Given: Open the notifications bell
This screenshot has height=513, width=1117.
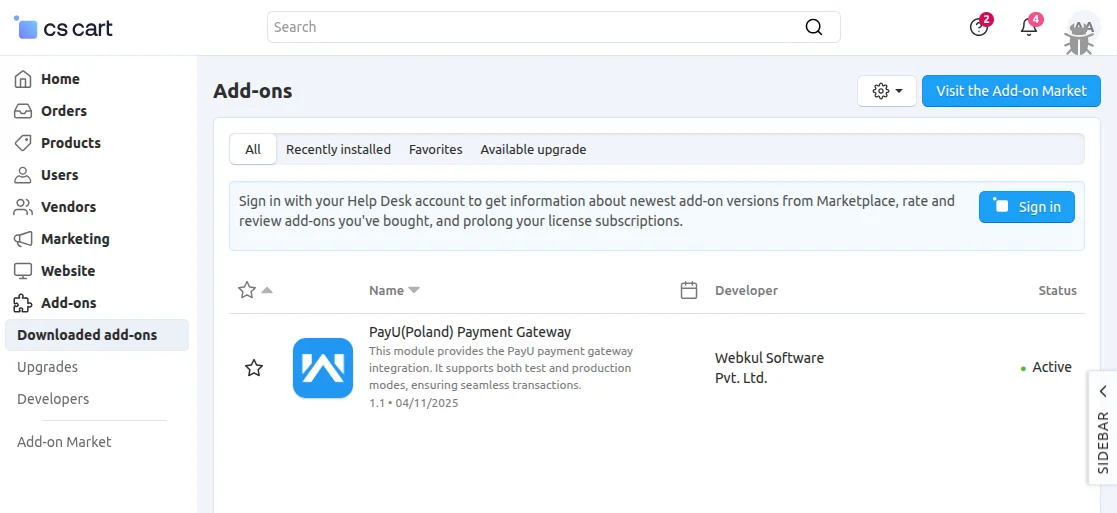Looking at the screenshot, I should [1029, 27].
